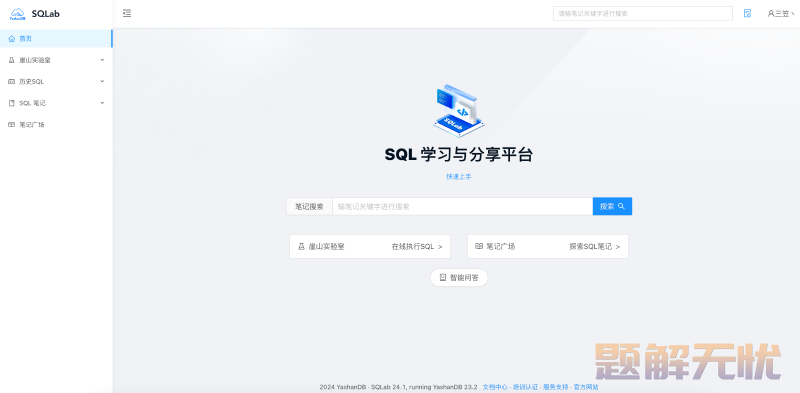Open the 三笠 user dropdown arrow

point(792,14)
